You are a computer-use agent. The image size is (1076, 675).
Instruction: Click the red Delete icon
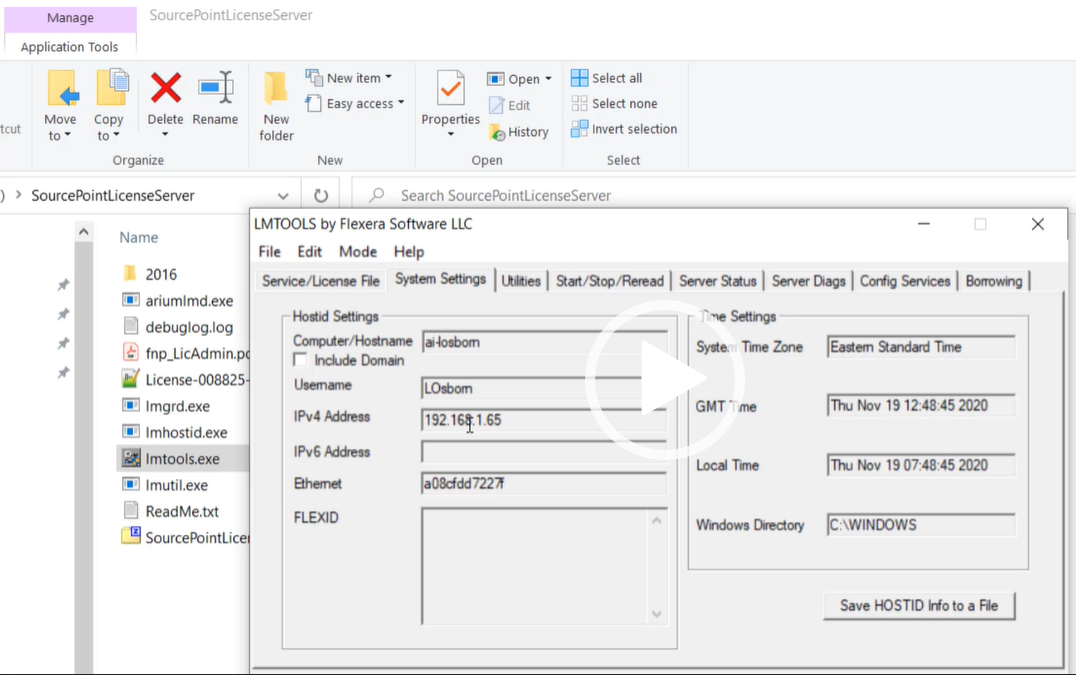tap(165, 88)
